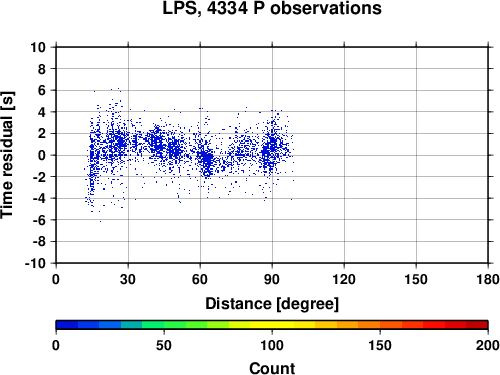Click the y-axis tick label 0
Screen dimensions: 500x375
click(42, 155)
